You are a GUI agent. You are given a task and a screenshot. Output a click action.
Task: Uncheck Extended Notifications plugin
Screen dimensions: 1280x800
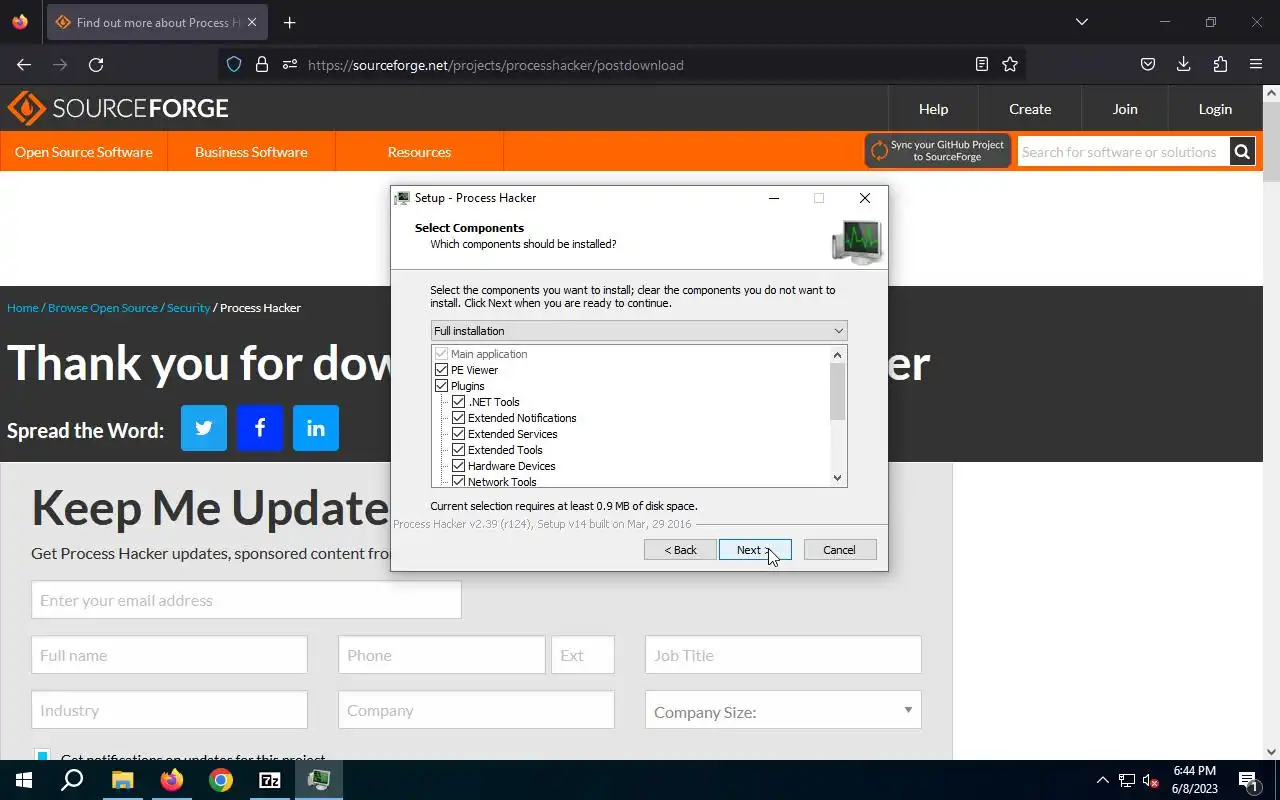point(459,418)
